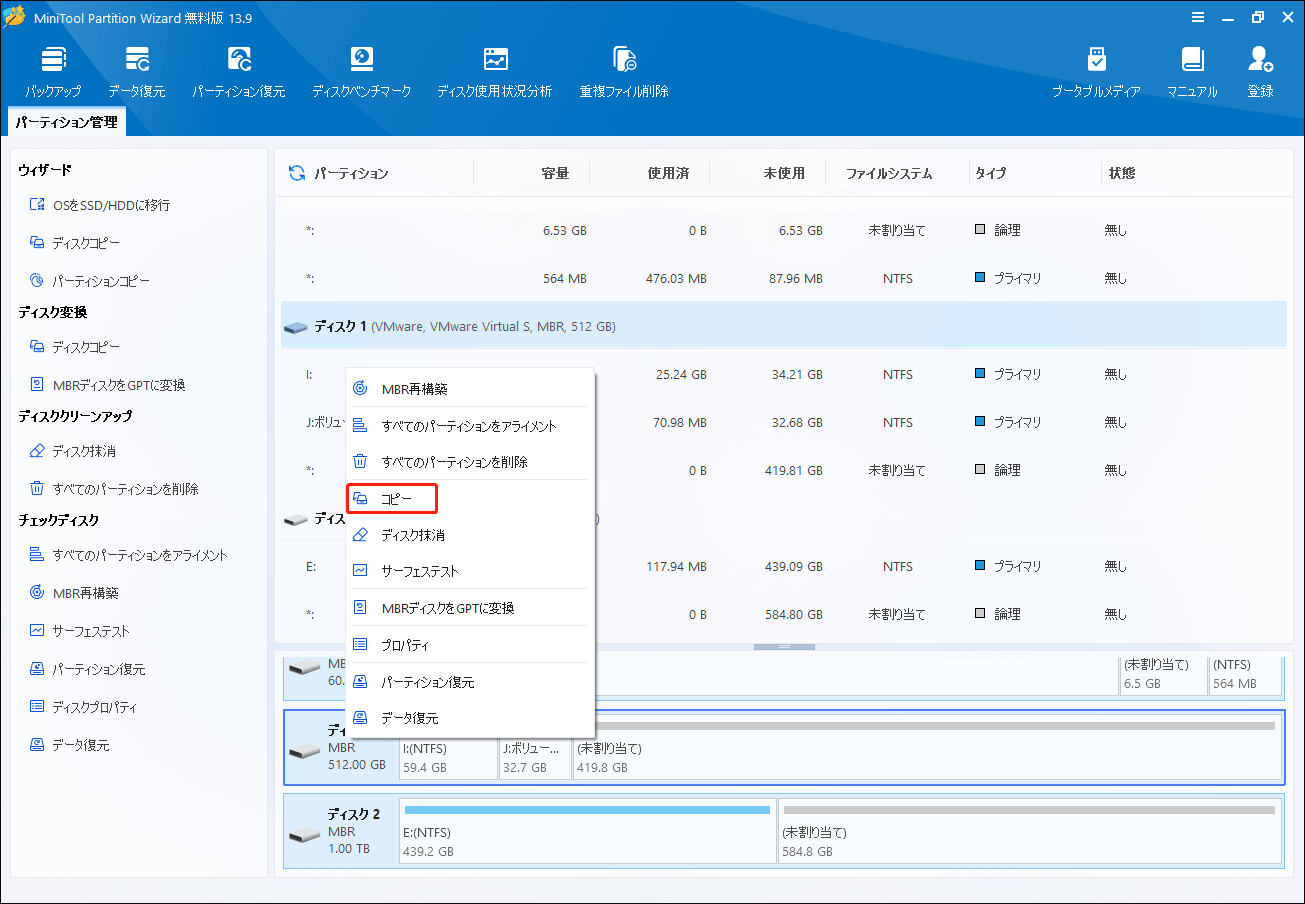Sort by 未使用 column header
1305x904 pixels.
click(x=784, y=173)
